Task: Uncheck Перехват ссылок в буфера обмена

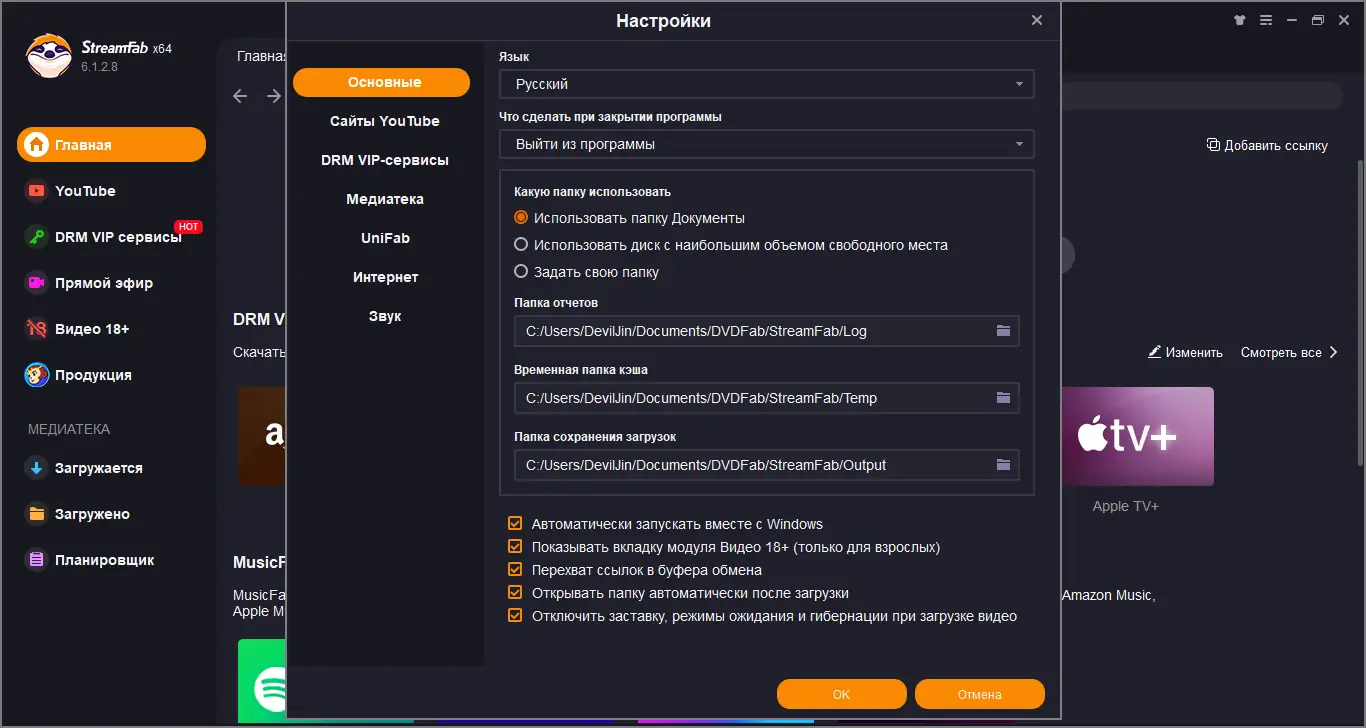Action: click(516, 570)
